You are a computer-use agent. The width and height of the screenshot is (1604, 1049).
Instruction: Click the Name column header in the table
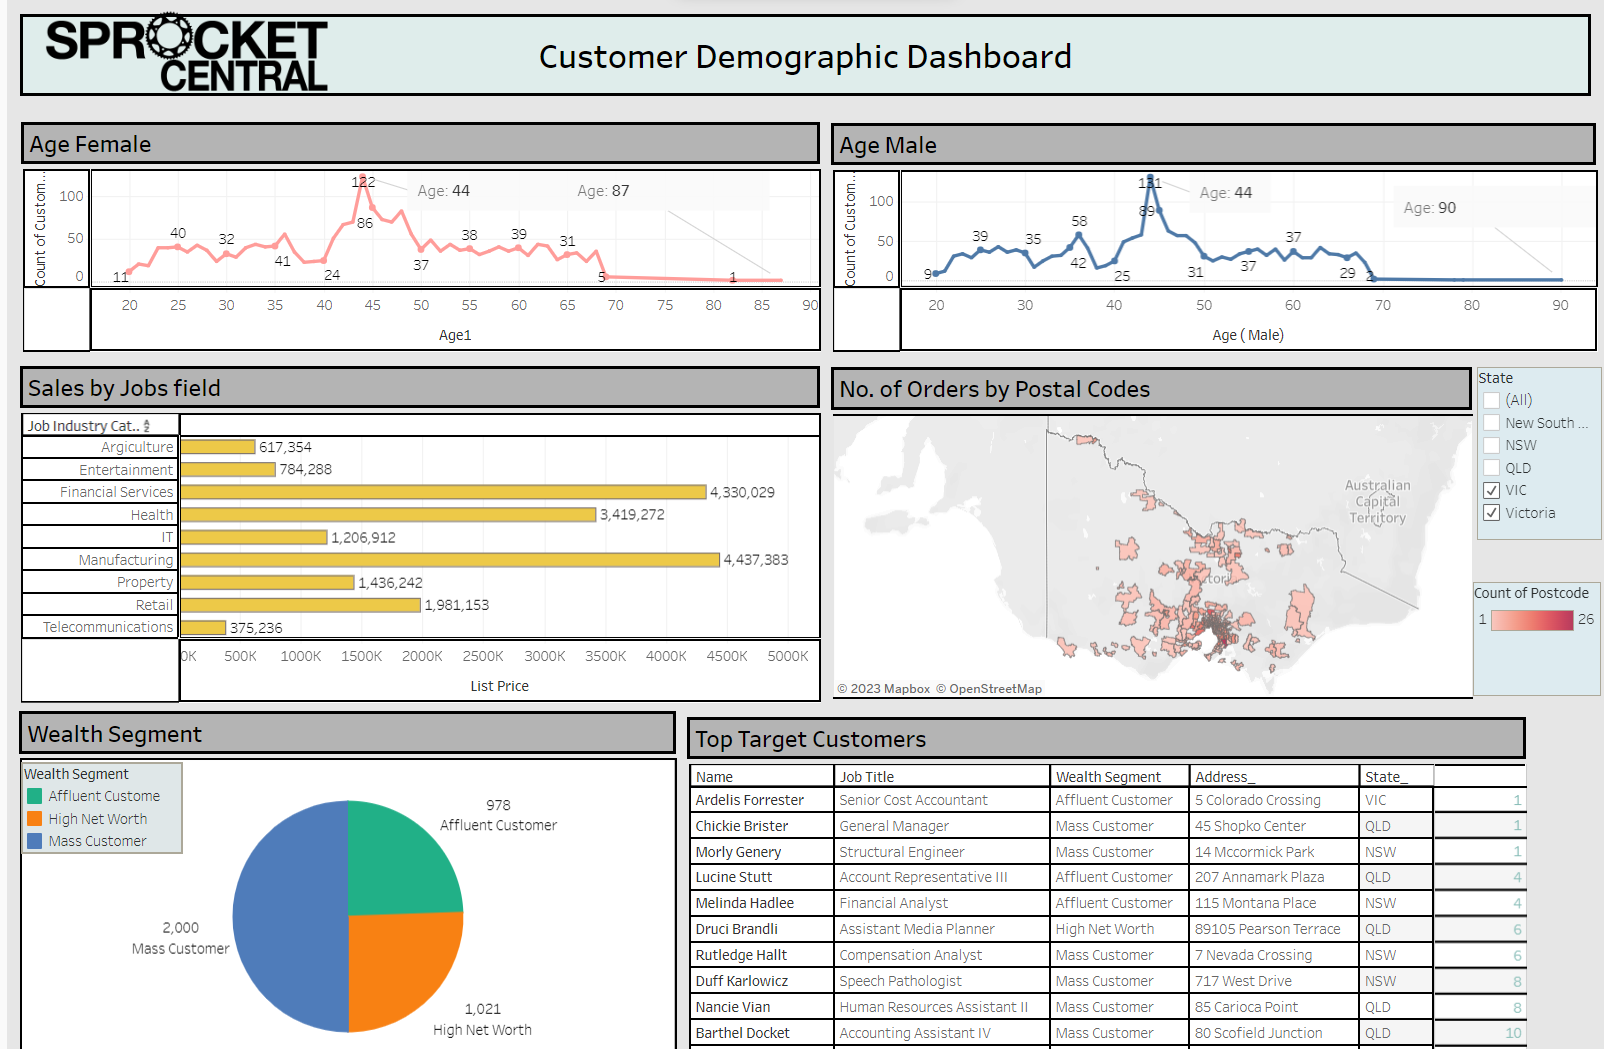(x=714, y=777)
